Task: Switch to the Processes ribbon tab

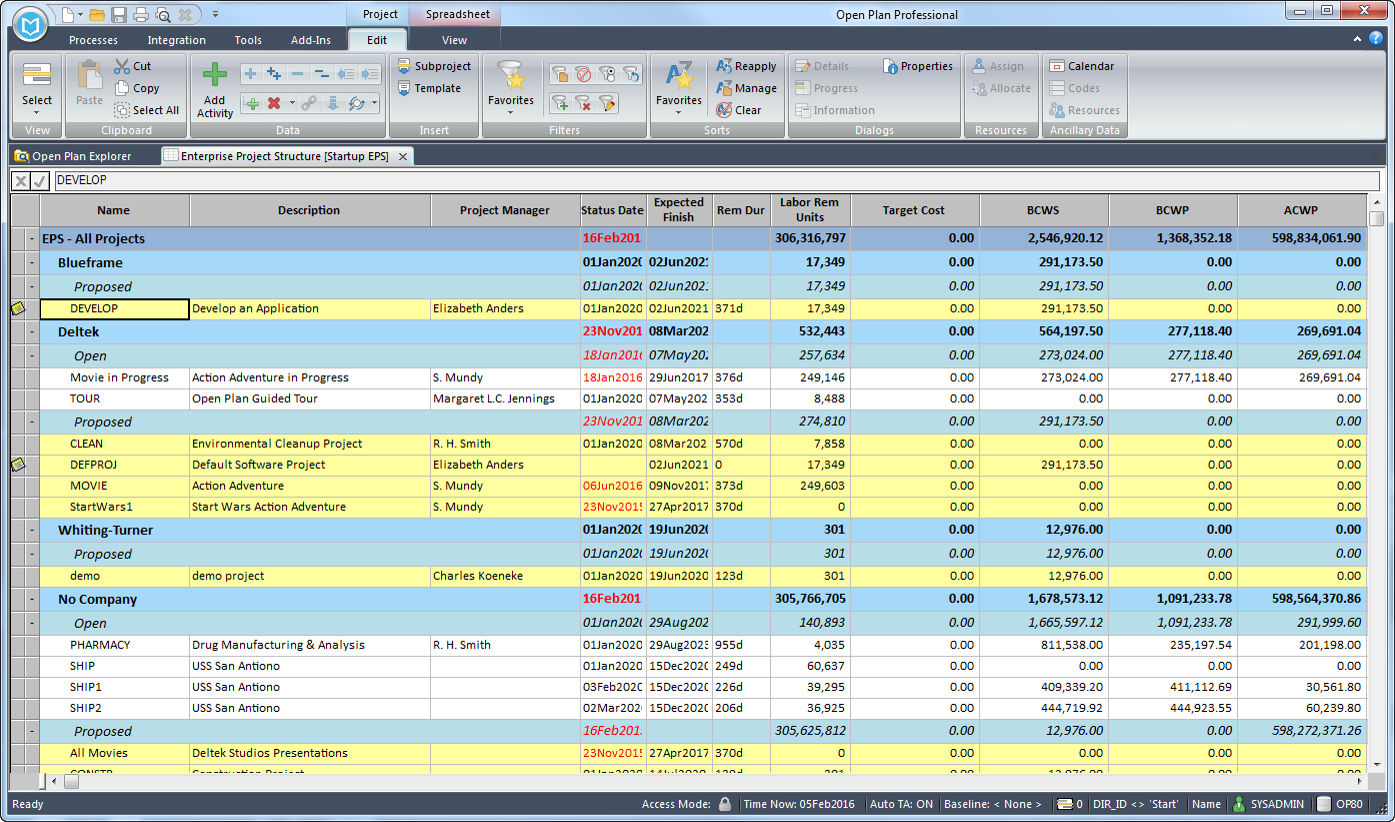Action: (x=93, y=40)
